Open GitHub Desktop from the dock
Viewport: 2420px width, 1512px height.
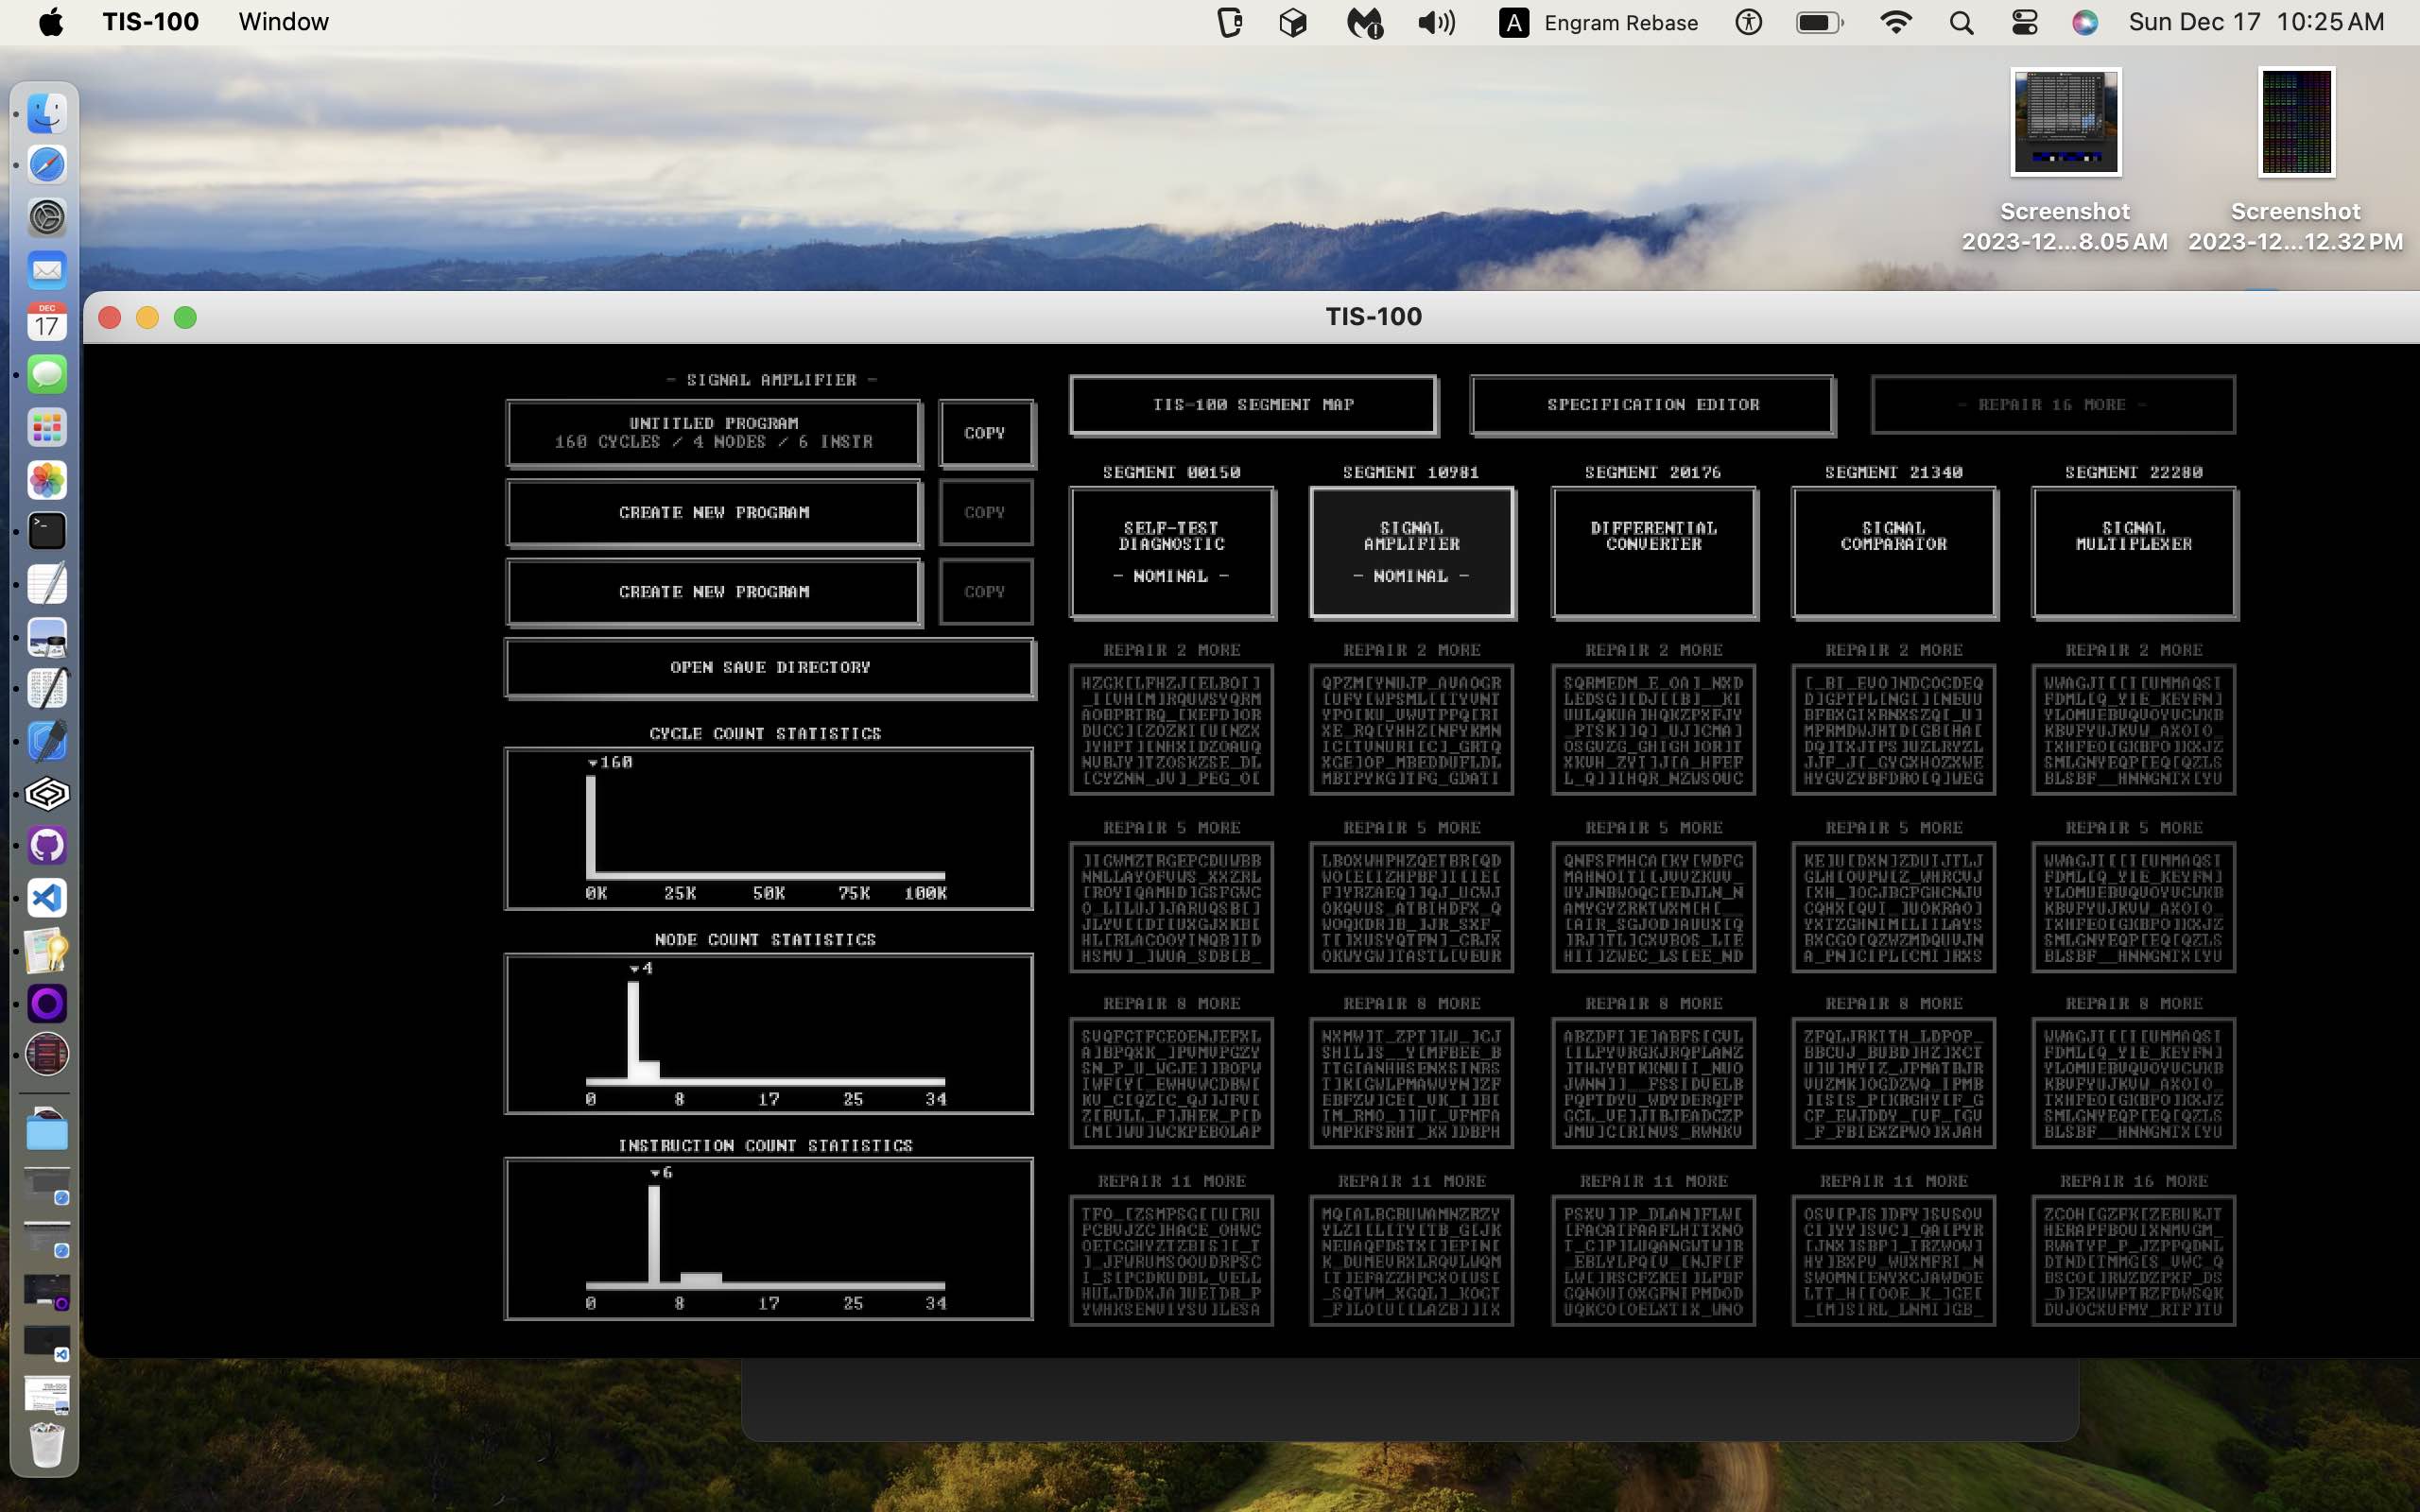click(46, 846)
